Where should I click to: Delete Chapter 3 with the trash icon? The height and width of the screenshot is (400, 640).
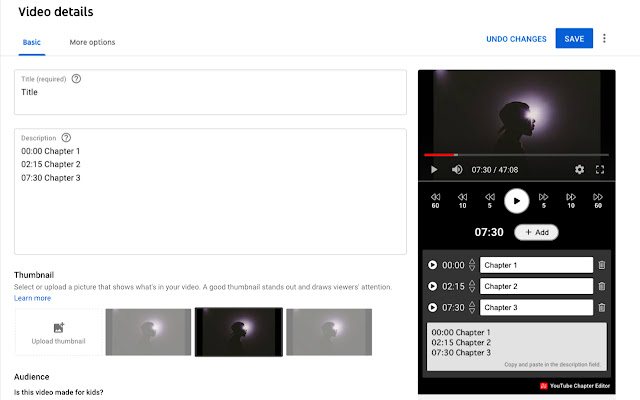pyautogui.click(x=602, y=307)
